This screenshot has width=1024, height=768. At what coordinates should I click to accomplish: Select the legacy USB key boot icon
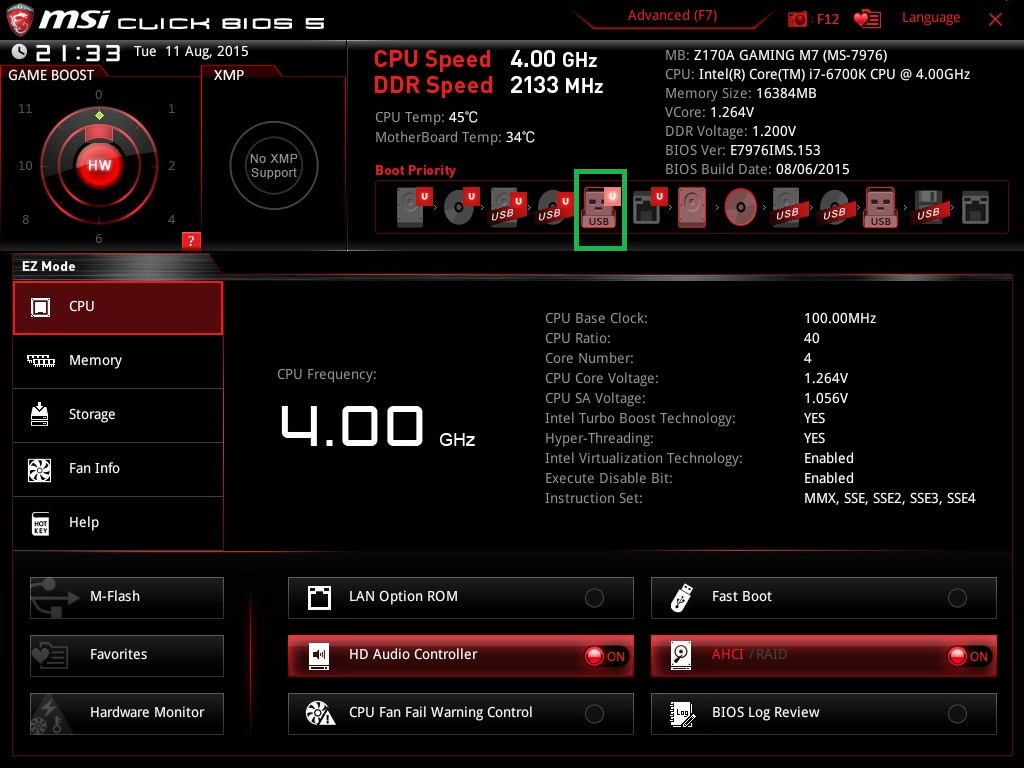point(881,207)
